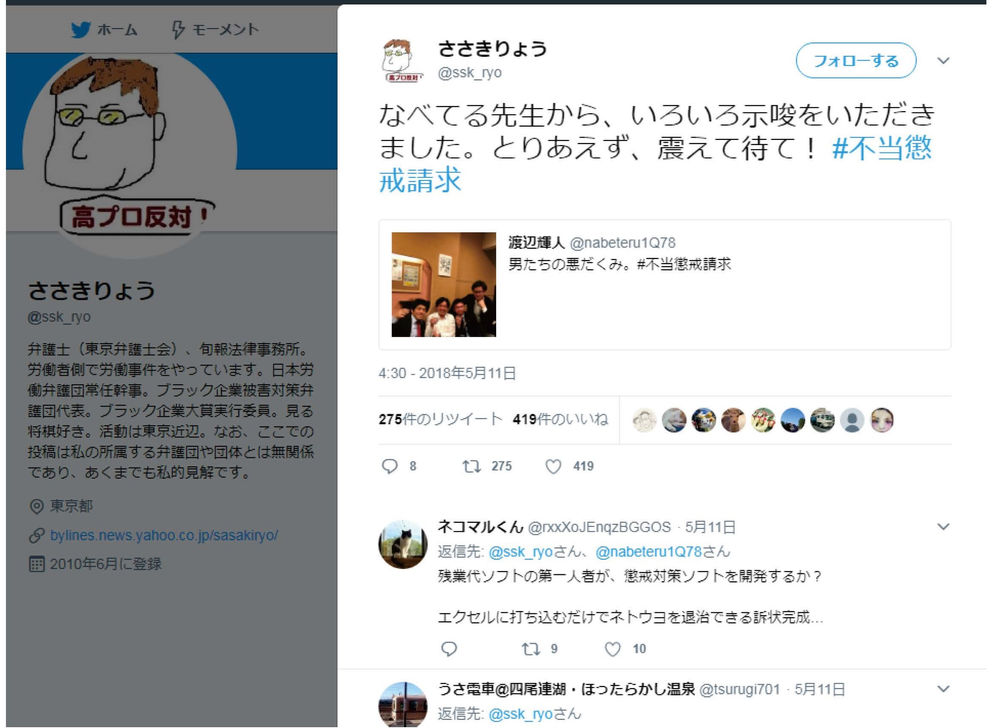Open the モーメント lightning tab
This screenshot has width=1000, height=728.
coord(216,29)
